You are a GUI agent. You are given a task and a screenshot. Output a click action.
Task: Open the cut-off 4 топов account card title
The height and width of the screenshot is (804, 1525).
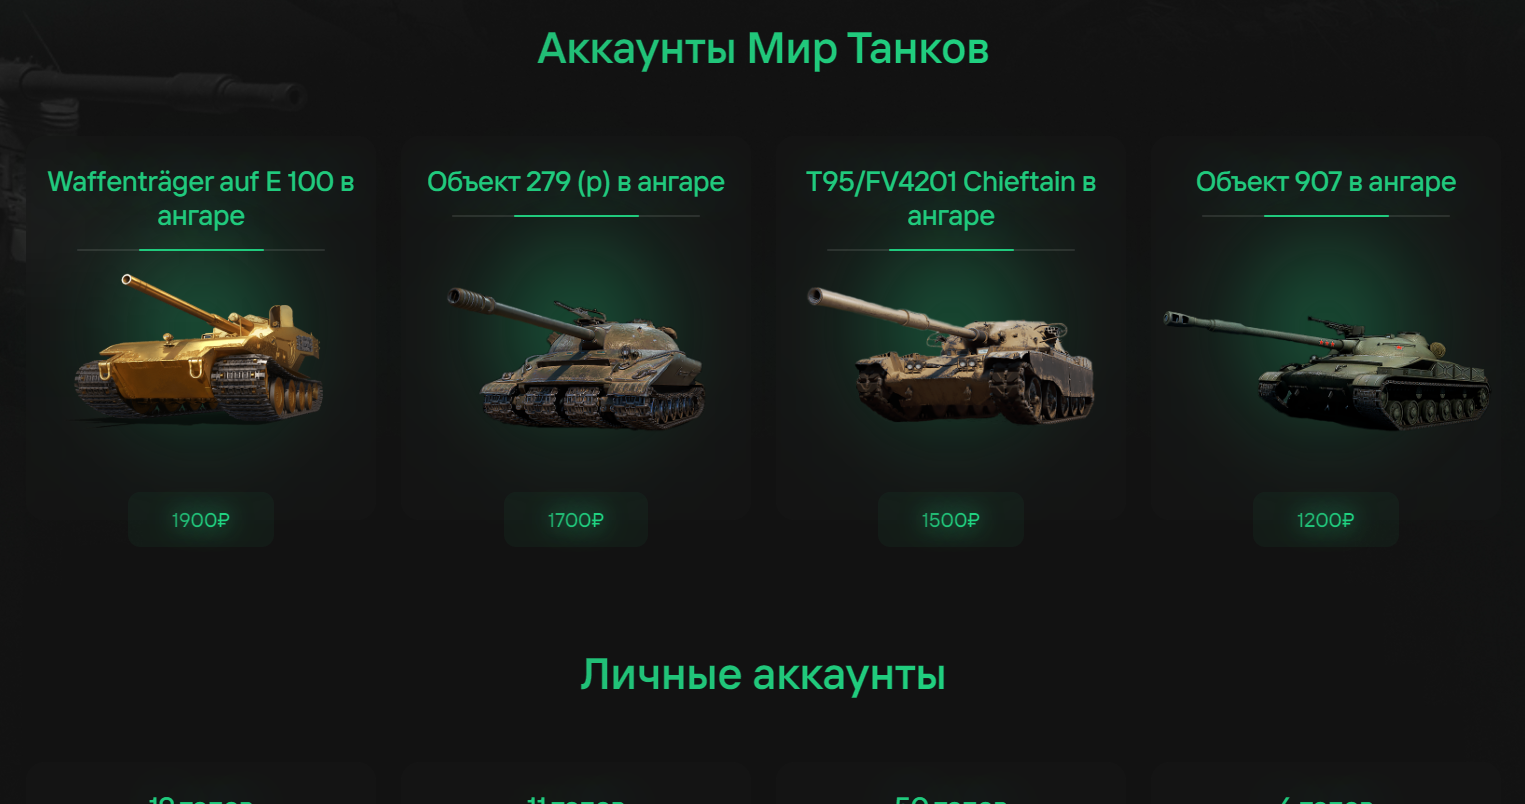coord(1326,799)
